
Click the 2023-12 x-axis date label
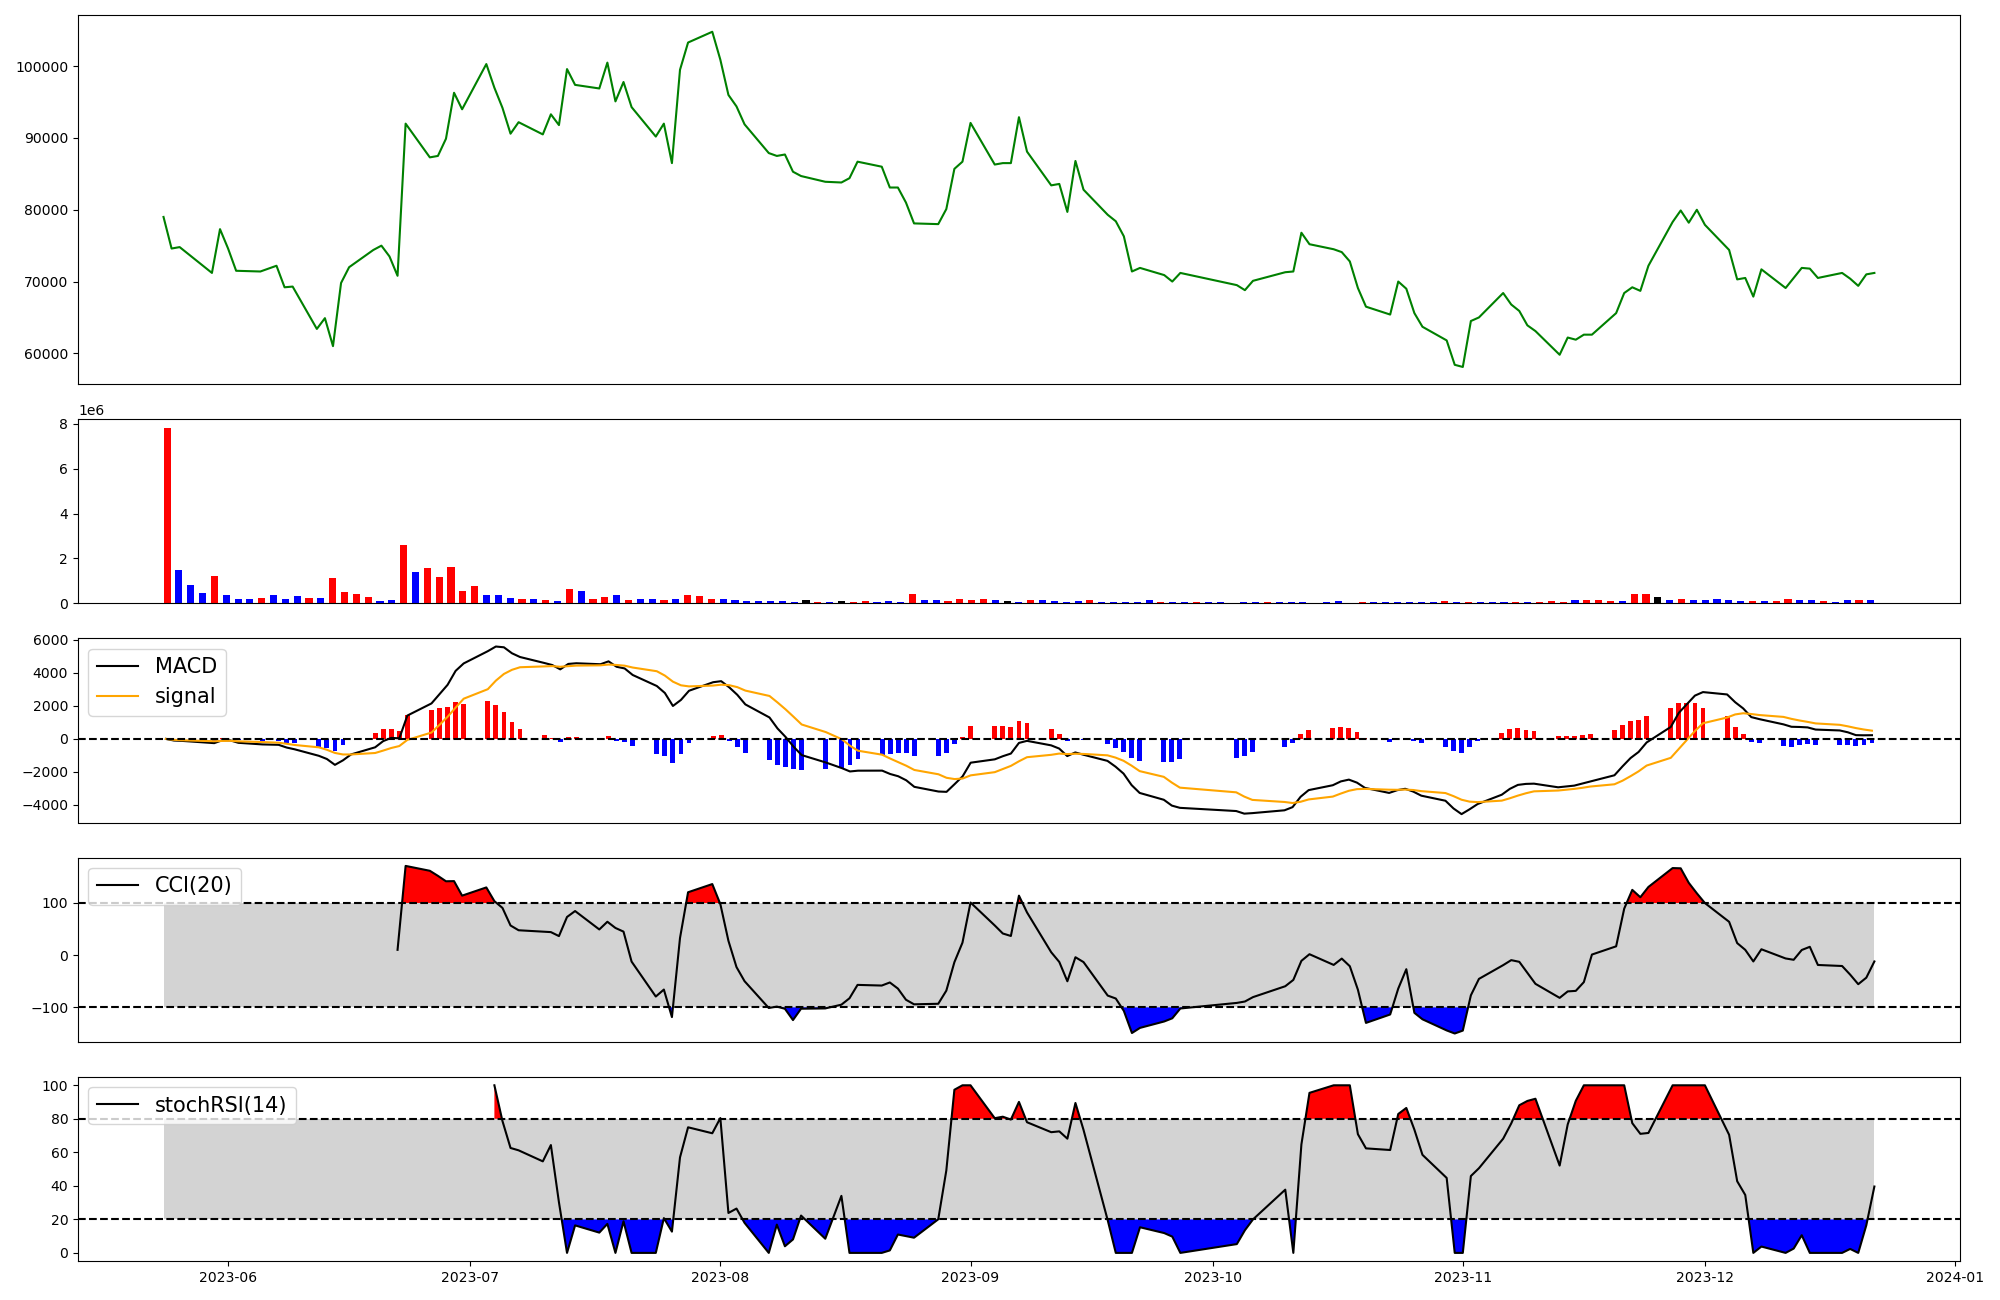click(1704, 1277)
